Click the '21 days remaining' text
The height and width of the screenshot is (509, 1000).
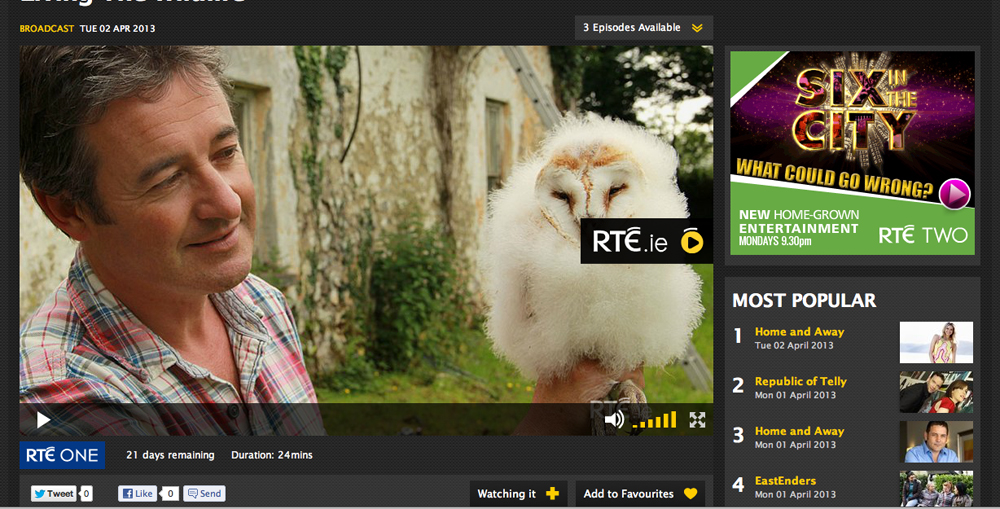(170, 455)
